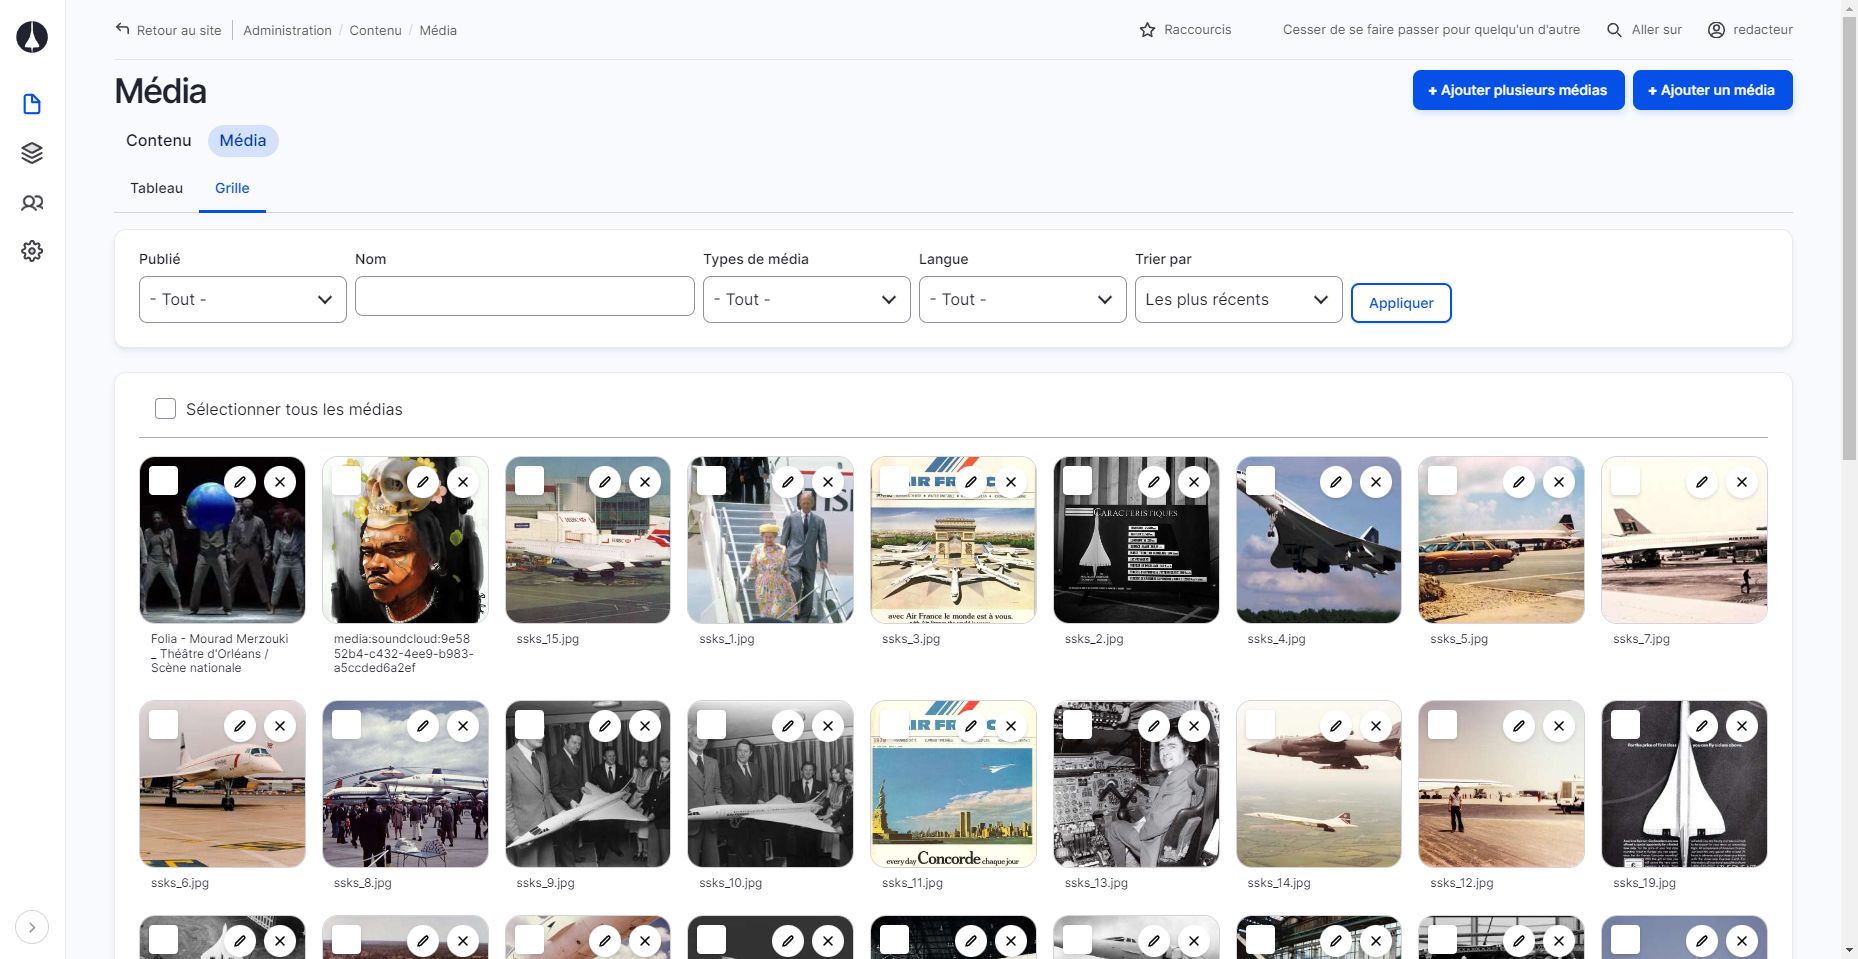The height and width of the screenshot is (959, 1858).
Task: Select the ssks_19.jpg checkbox
Action: click(x=1626, y=725)
